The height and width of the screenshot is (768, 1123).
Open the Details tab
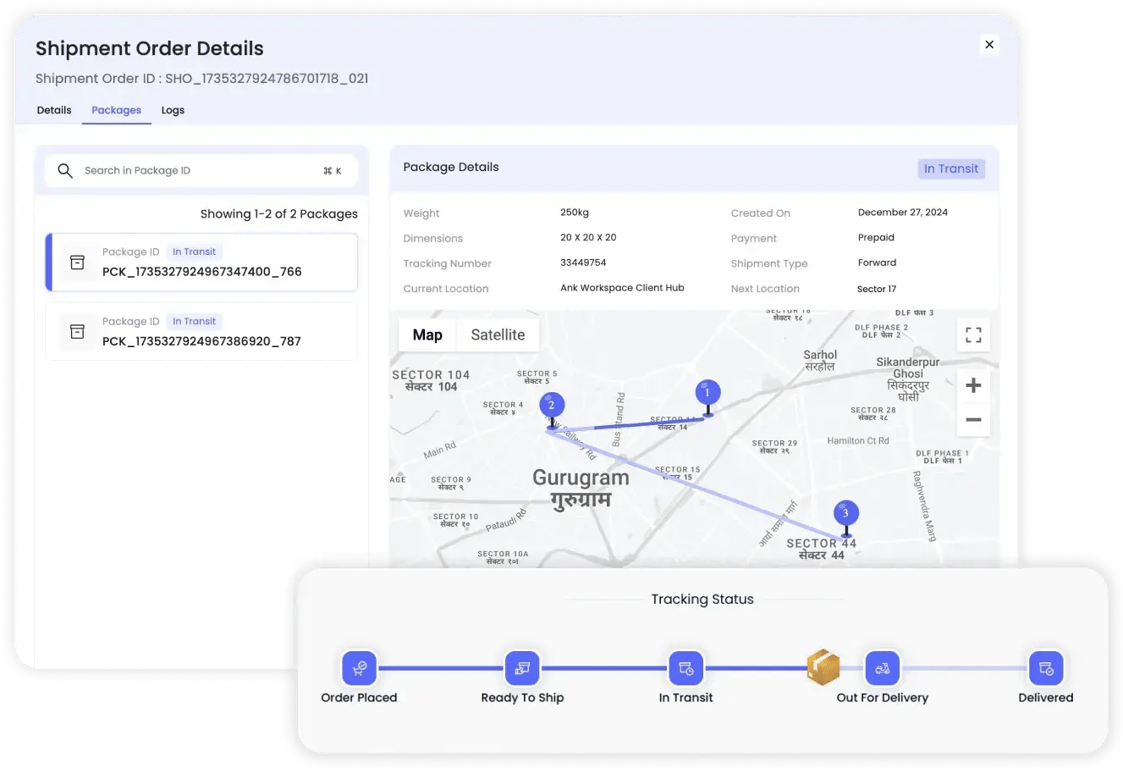(x=54, y=110)
